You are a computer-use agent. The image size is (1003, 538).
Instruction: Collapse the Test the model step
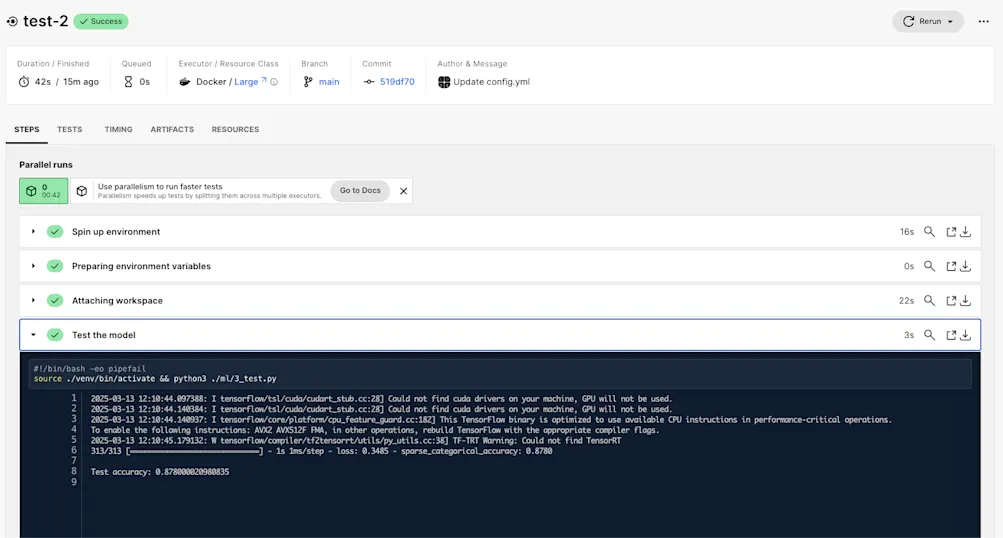pos(33,335)
